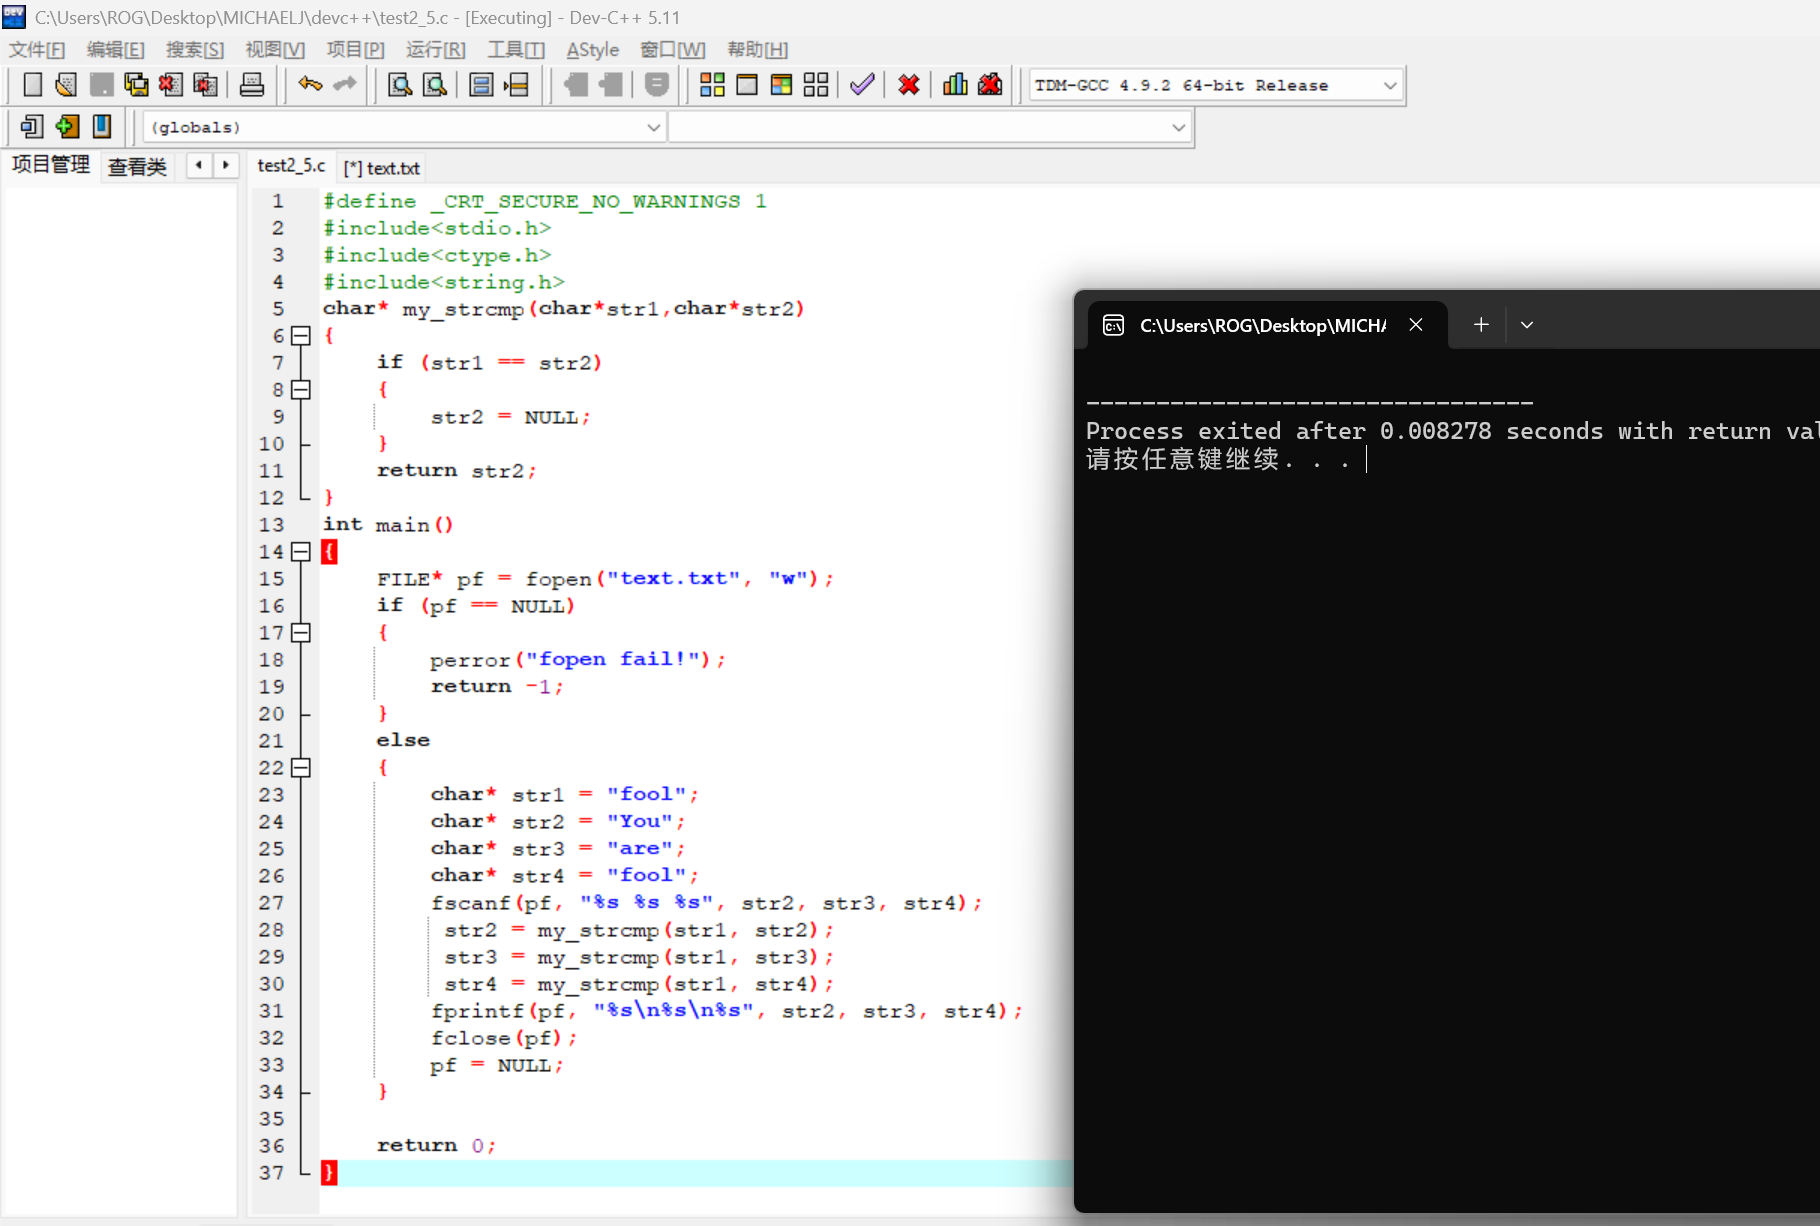Click the first document icon in second toolbar row
The image size is (1820, 1226).
(x=32, y=126)
